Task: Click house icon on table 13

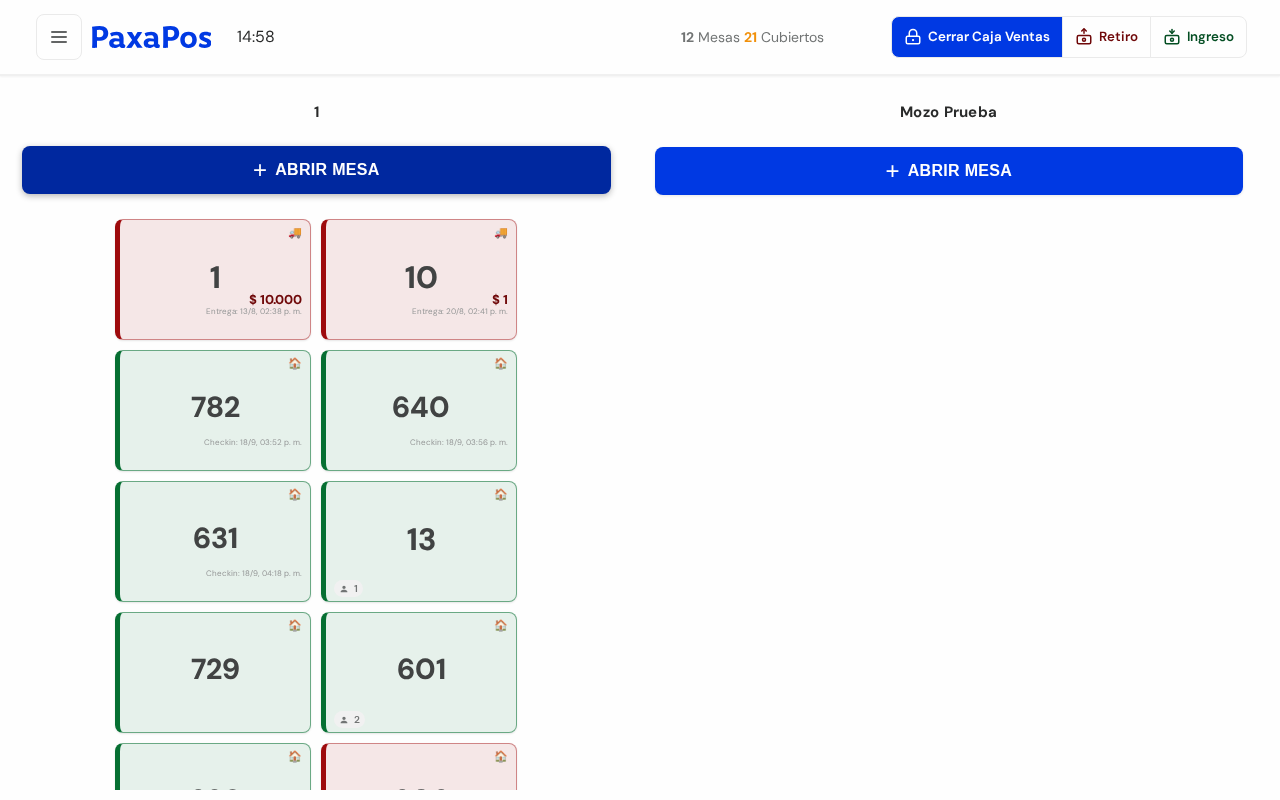Action: 501,495
